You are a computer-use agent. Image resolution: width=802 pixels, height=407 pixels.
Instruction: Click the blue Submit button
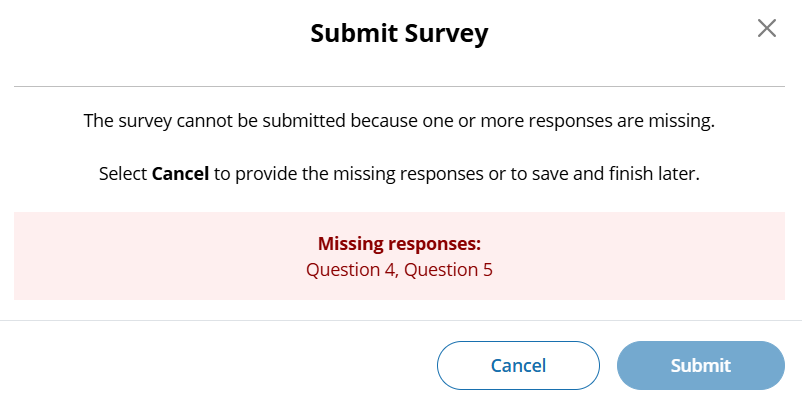[x=700, y=365]
